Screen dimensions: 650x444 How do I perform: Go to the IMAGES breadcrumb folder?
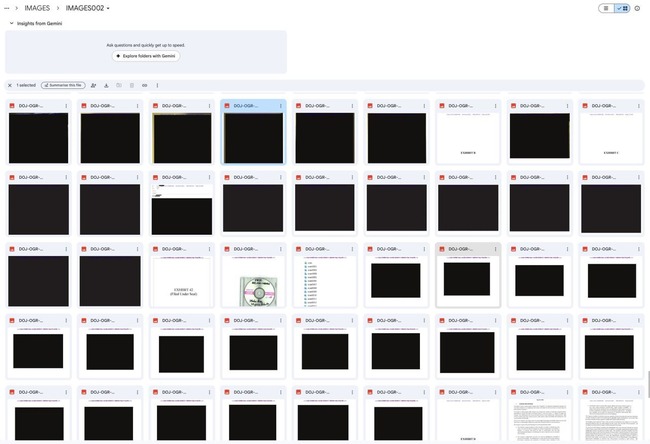37,8
